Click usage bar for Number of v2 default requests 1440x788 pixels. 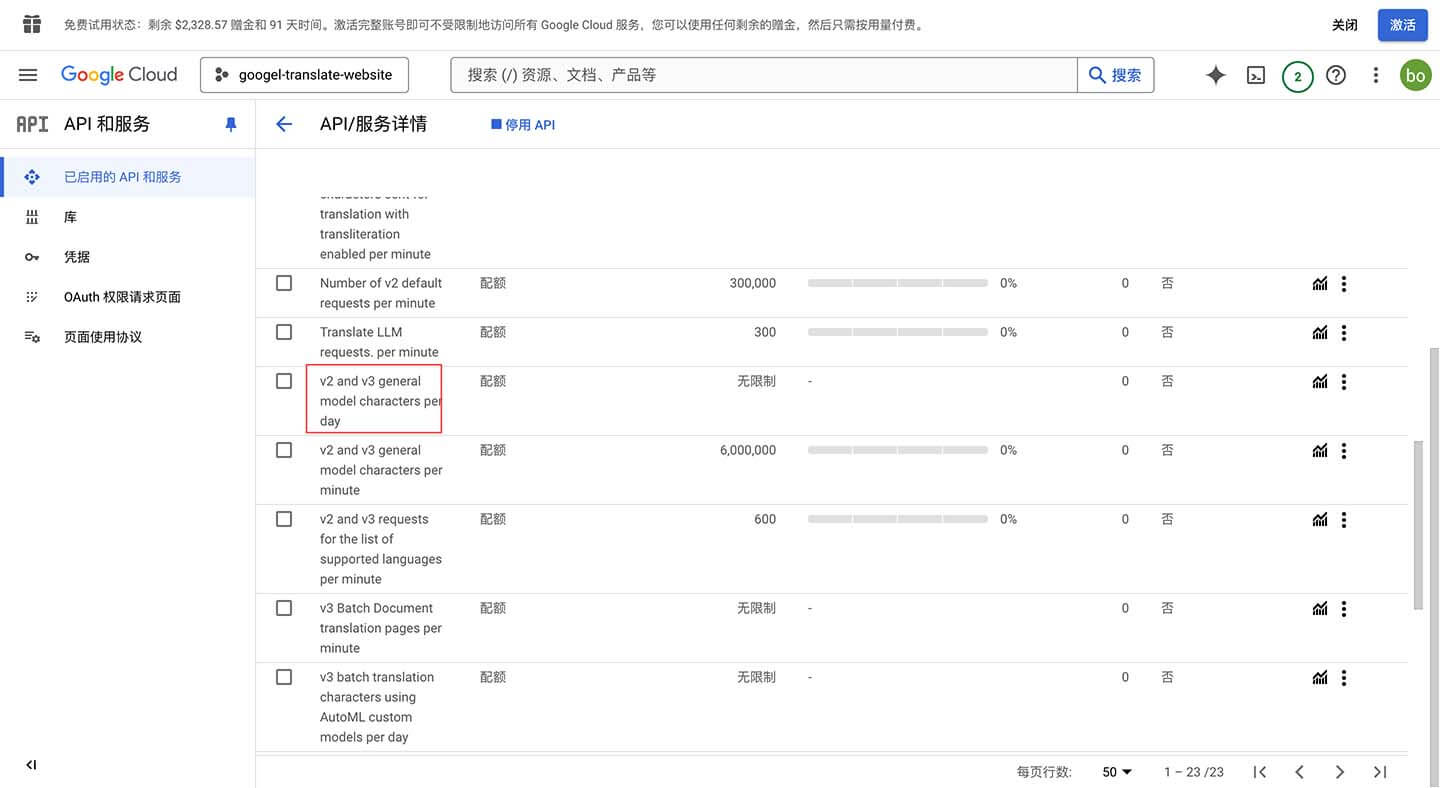(898, 284)
